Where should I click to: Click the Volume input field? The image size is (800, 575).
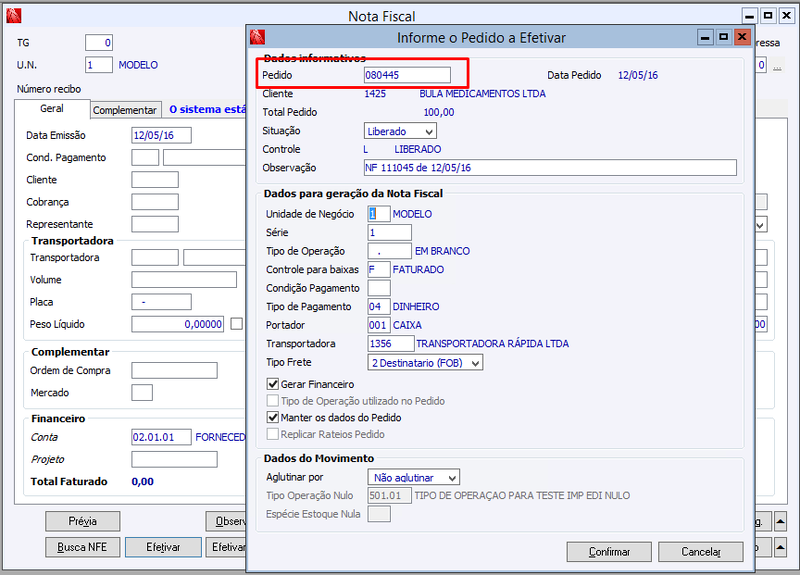click(184, 280)
